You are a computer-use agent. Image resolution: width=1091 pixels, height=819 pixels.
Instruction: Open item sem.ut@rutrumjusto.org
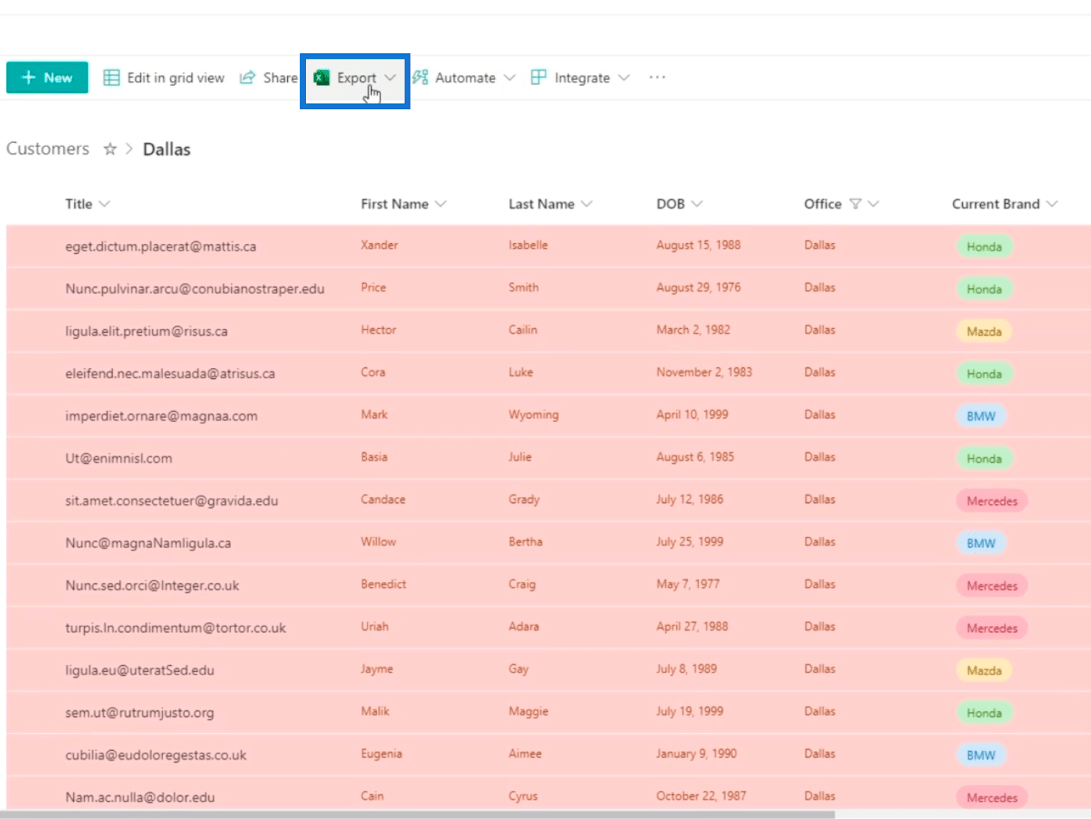[x=139, y=713]
